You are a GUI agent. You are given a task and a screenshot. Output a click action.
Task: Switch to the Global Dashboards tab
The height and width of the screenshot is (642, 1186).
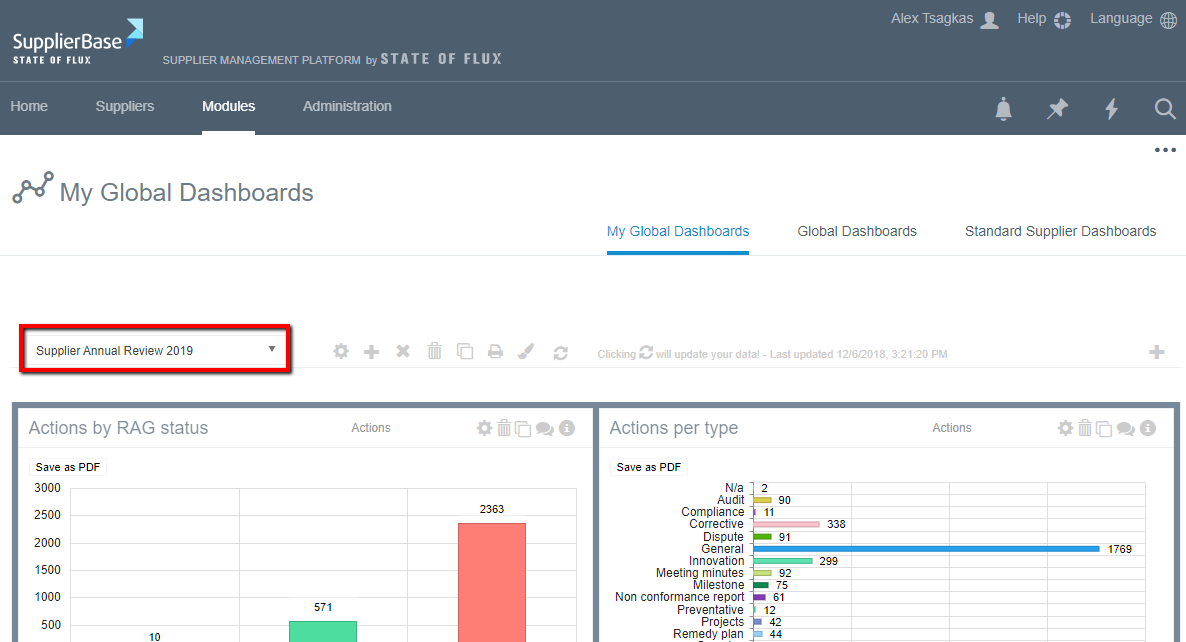[x=857, y=231]
